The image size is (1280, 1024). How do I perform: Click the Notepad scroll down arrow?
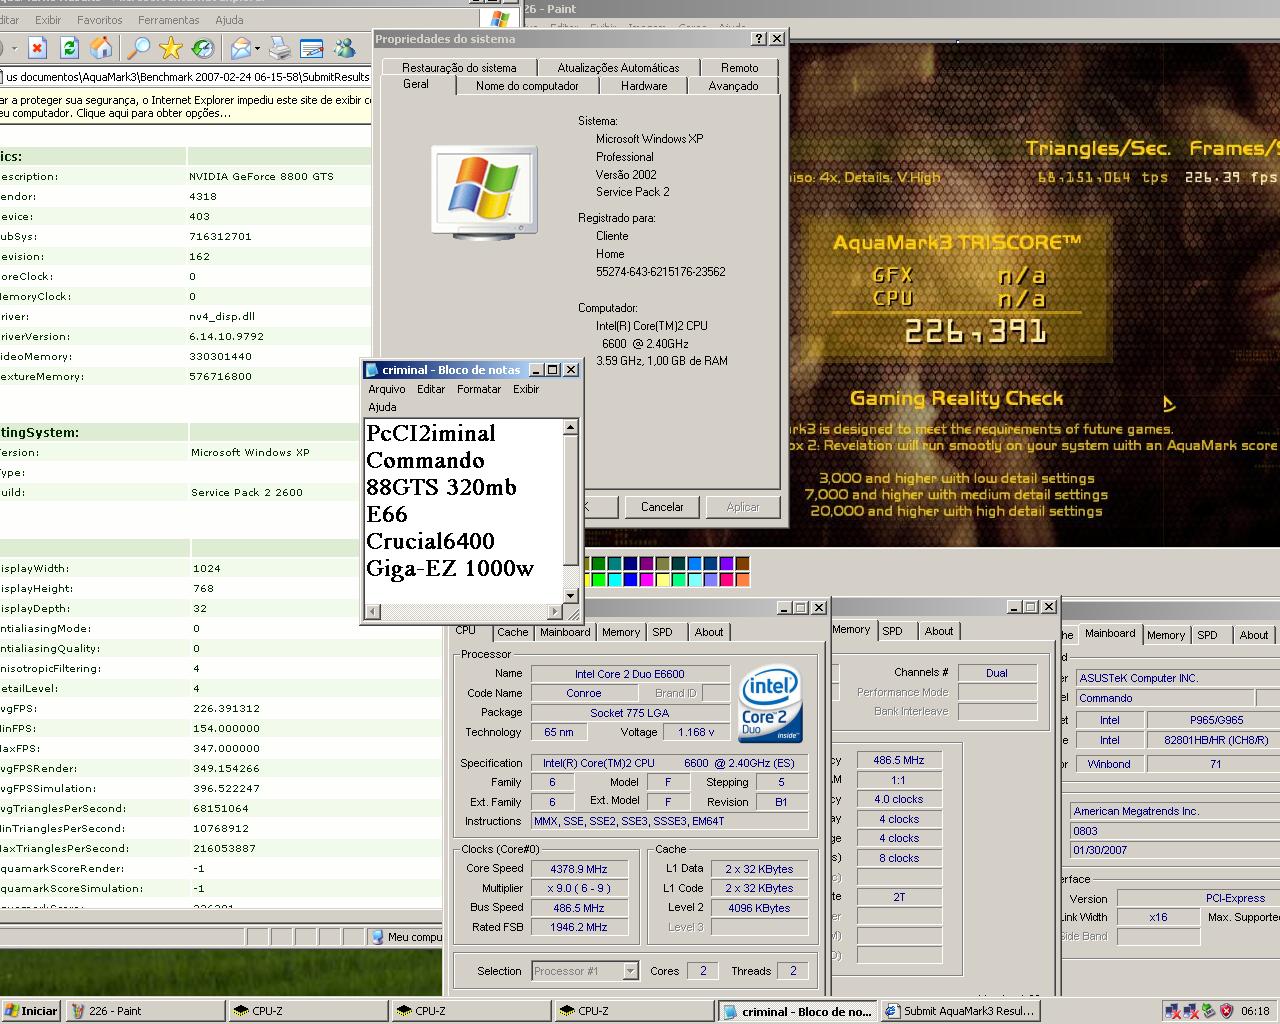pos(571,595)
